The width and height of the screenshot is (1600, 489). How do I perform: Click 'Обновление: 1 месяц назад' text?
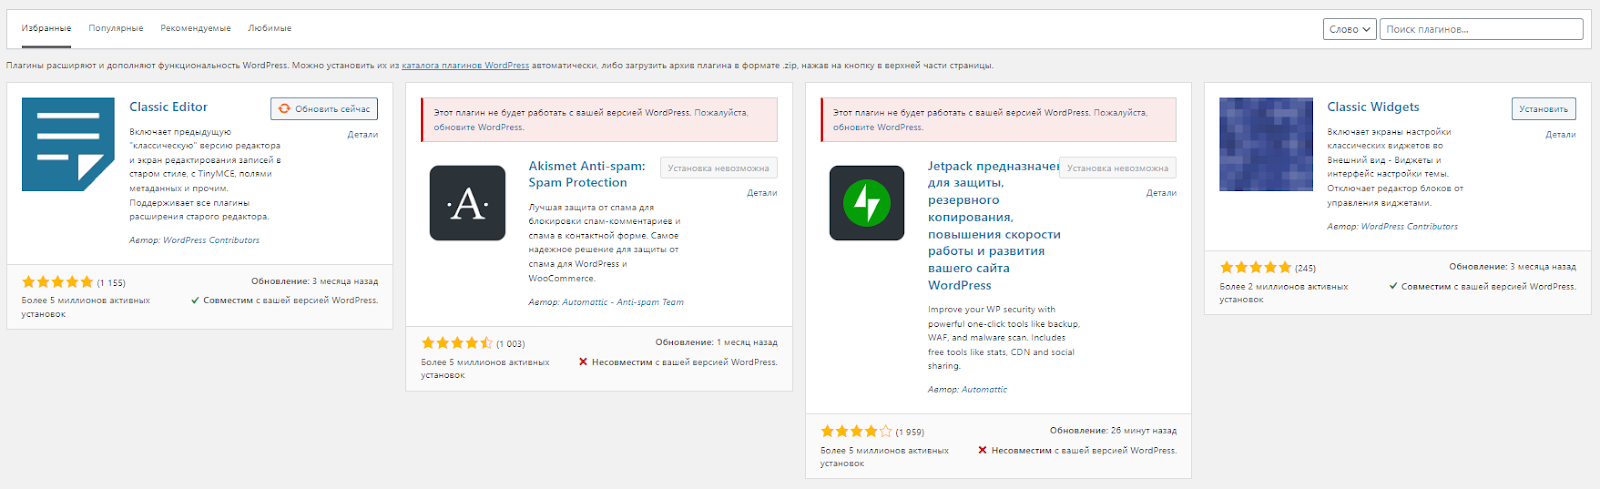tap(716, 342)
